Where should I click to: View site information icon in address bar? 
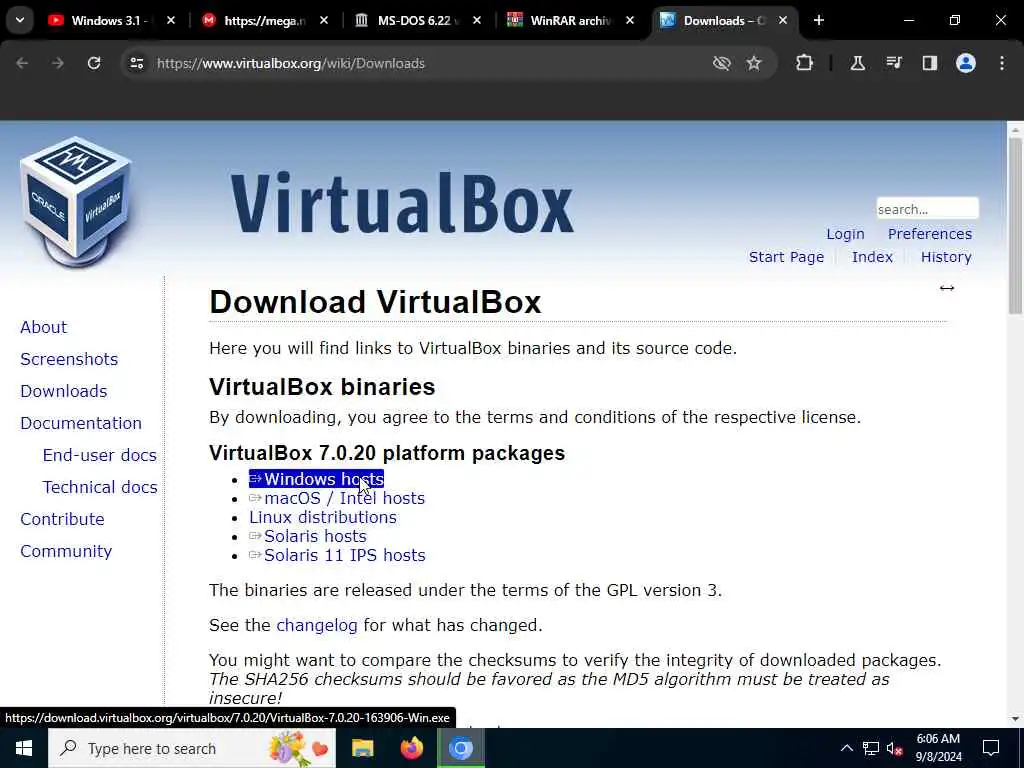pos(136,63)
